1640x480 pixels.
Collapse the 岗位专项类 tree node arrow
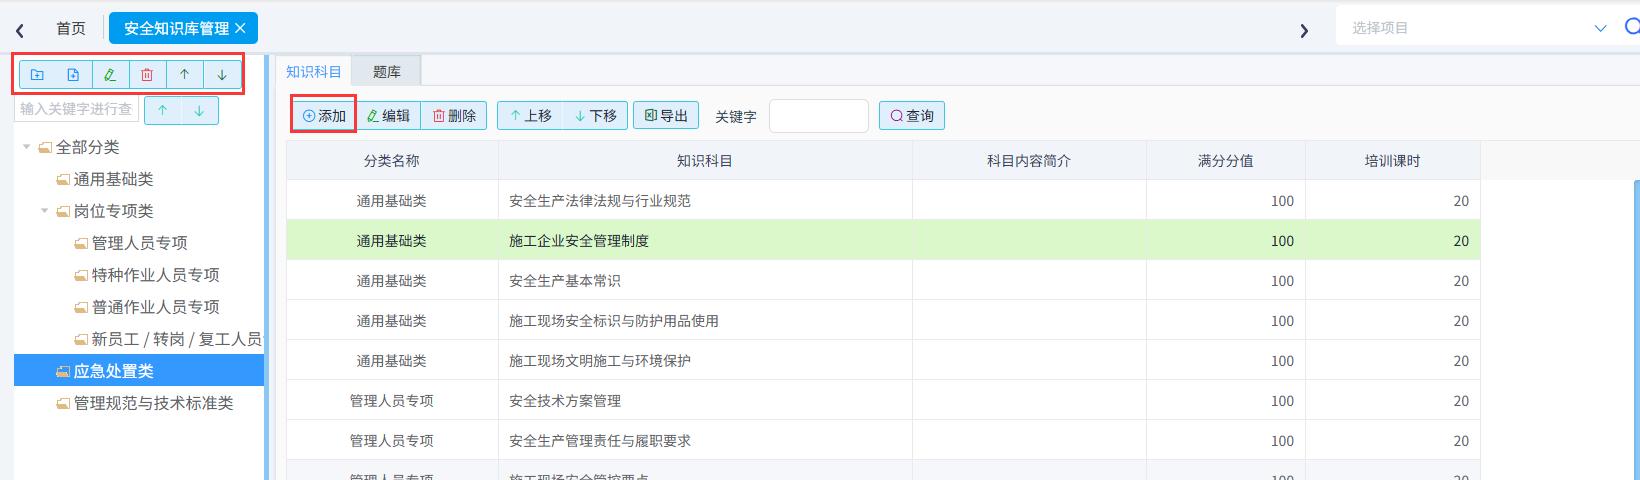tap(45, 211)
